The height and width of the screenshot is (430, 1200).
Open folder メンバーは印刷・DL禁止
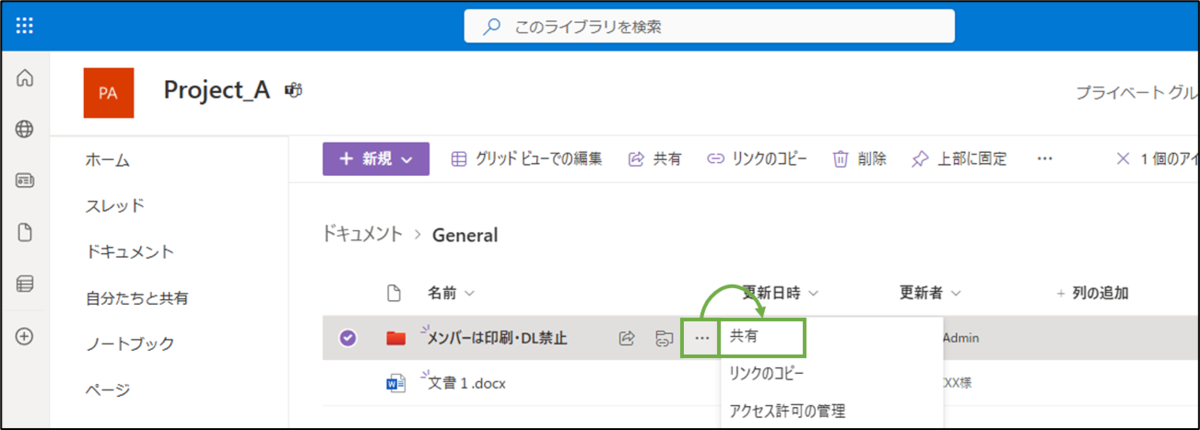click(497, 338)
